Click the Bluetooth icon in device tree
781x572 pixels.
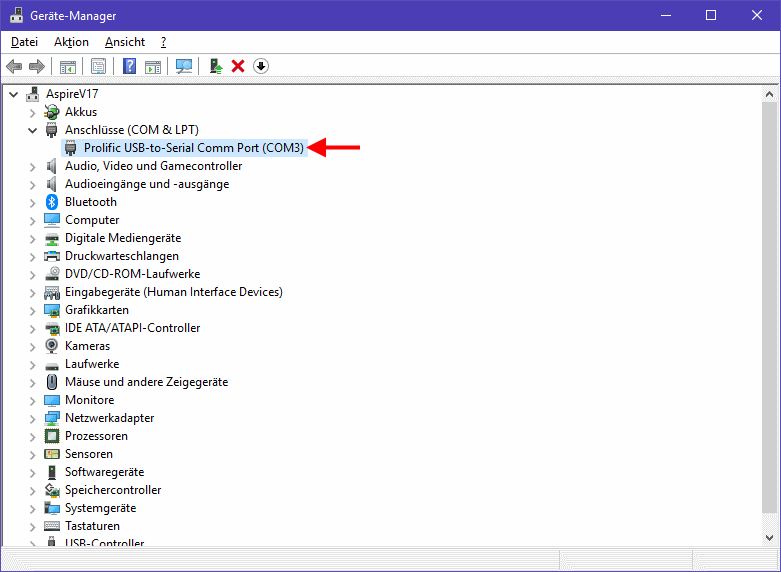pos(53,202)
